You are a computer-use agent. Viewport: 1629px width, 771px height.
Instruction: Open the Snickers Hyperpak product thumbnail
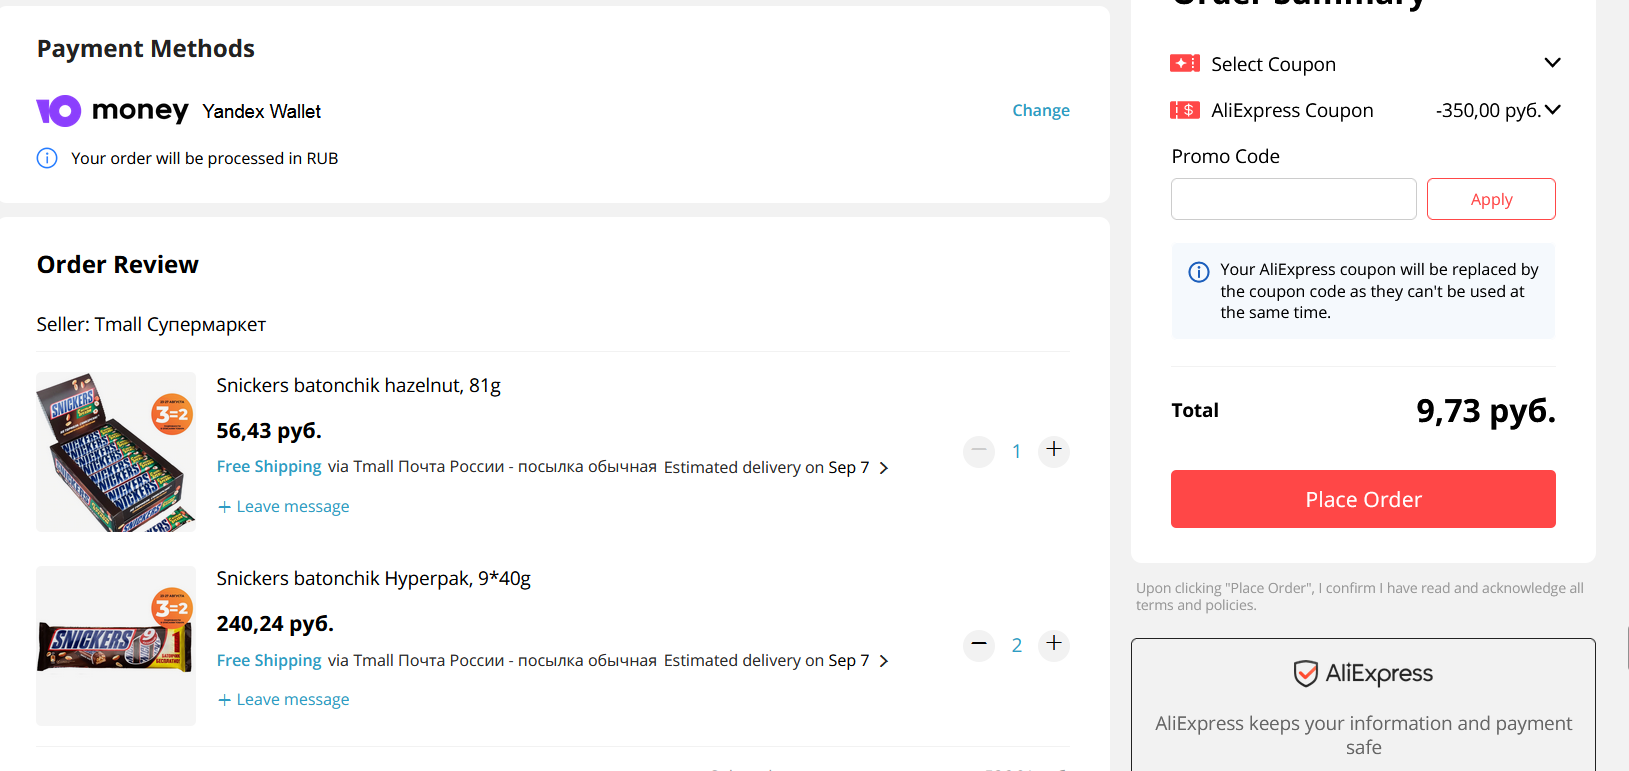(116, 646)
